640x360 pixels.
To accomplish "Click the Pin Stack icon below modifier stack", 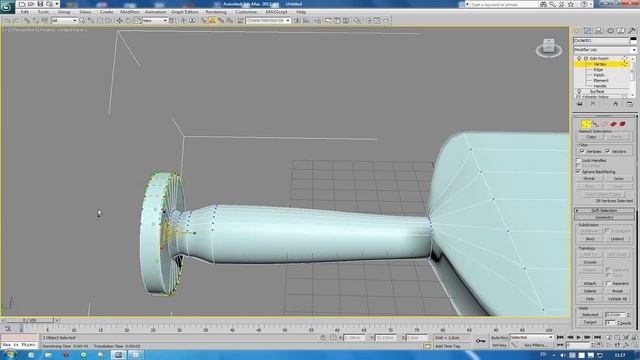I will [x=580, y=104].
